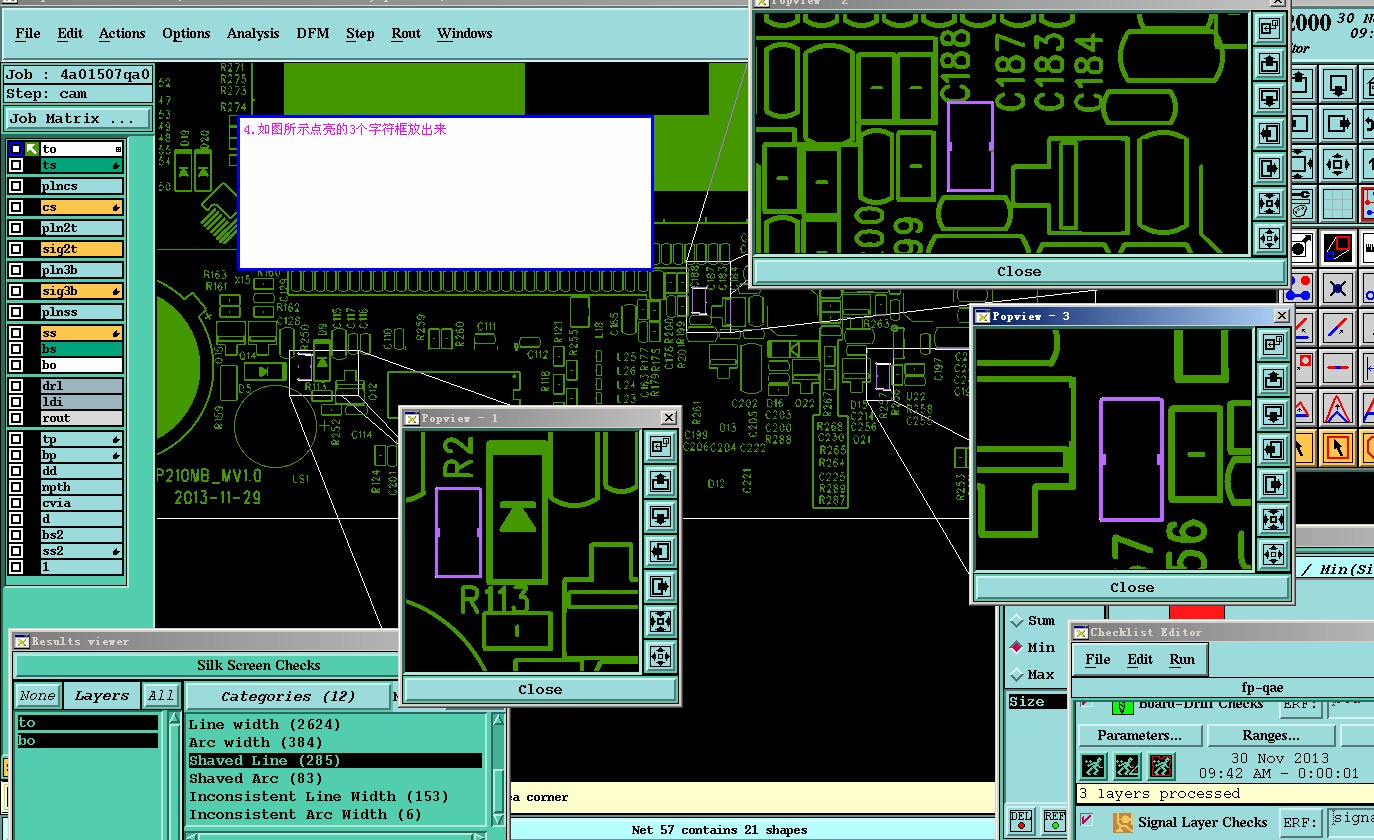Click pan-down icon in Popview 2
The width and height of the screenshot is (1374, 840).
coord(1270,98)
